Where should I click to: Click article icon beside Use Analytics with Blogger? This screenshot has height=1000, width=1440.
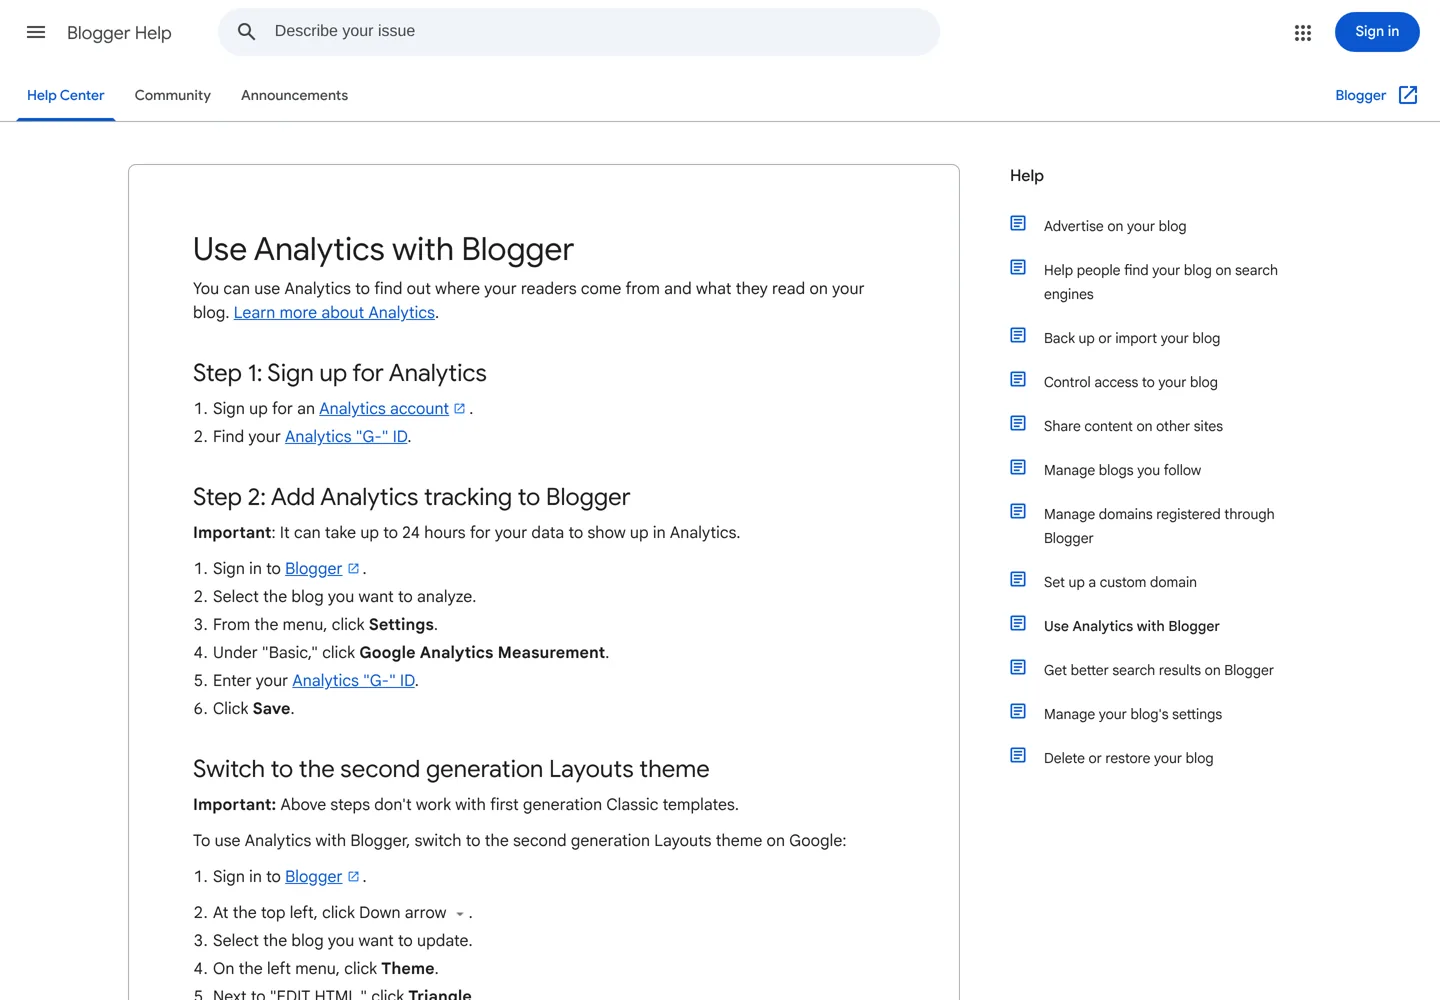point(1018,623)
